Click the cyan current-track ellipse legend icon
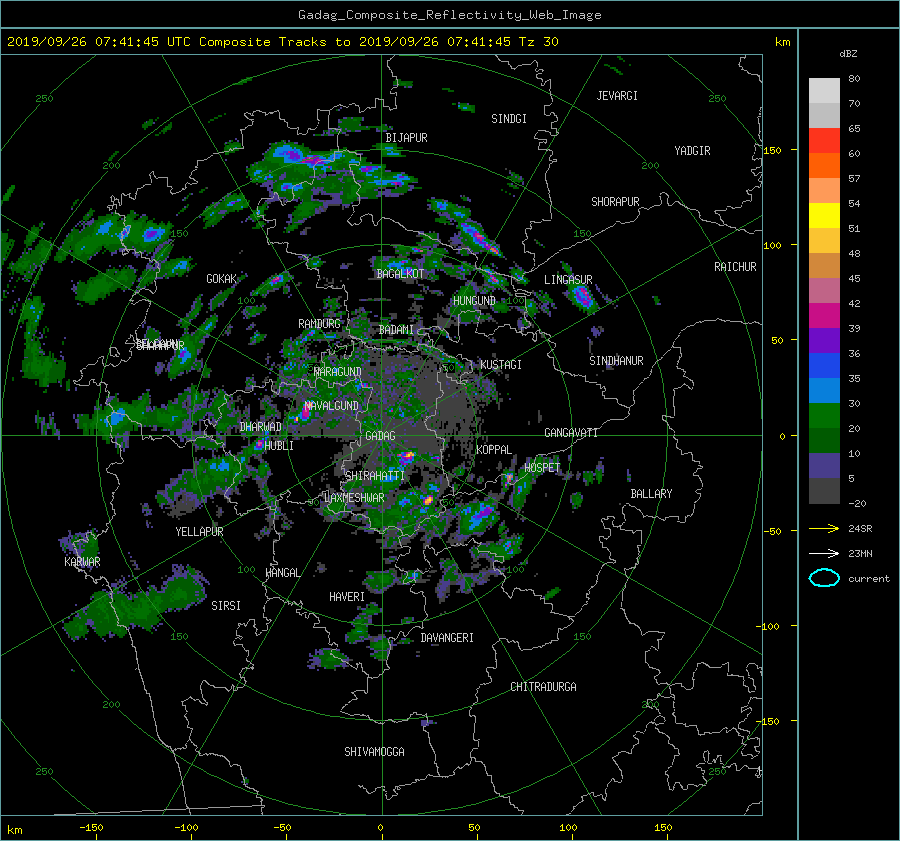The image size is (900, 841). click(824, 578)
